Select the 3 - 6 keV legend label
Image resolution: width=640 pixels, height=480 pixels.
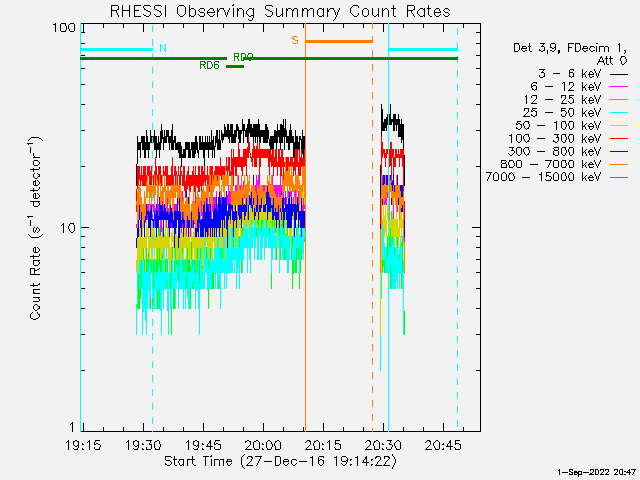click(x=570, y=74)
